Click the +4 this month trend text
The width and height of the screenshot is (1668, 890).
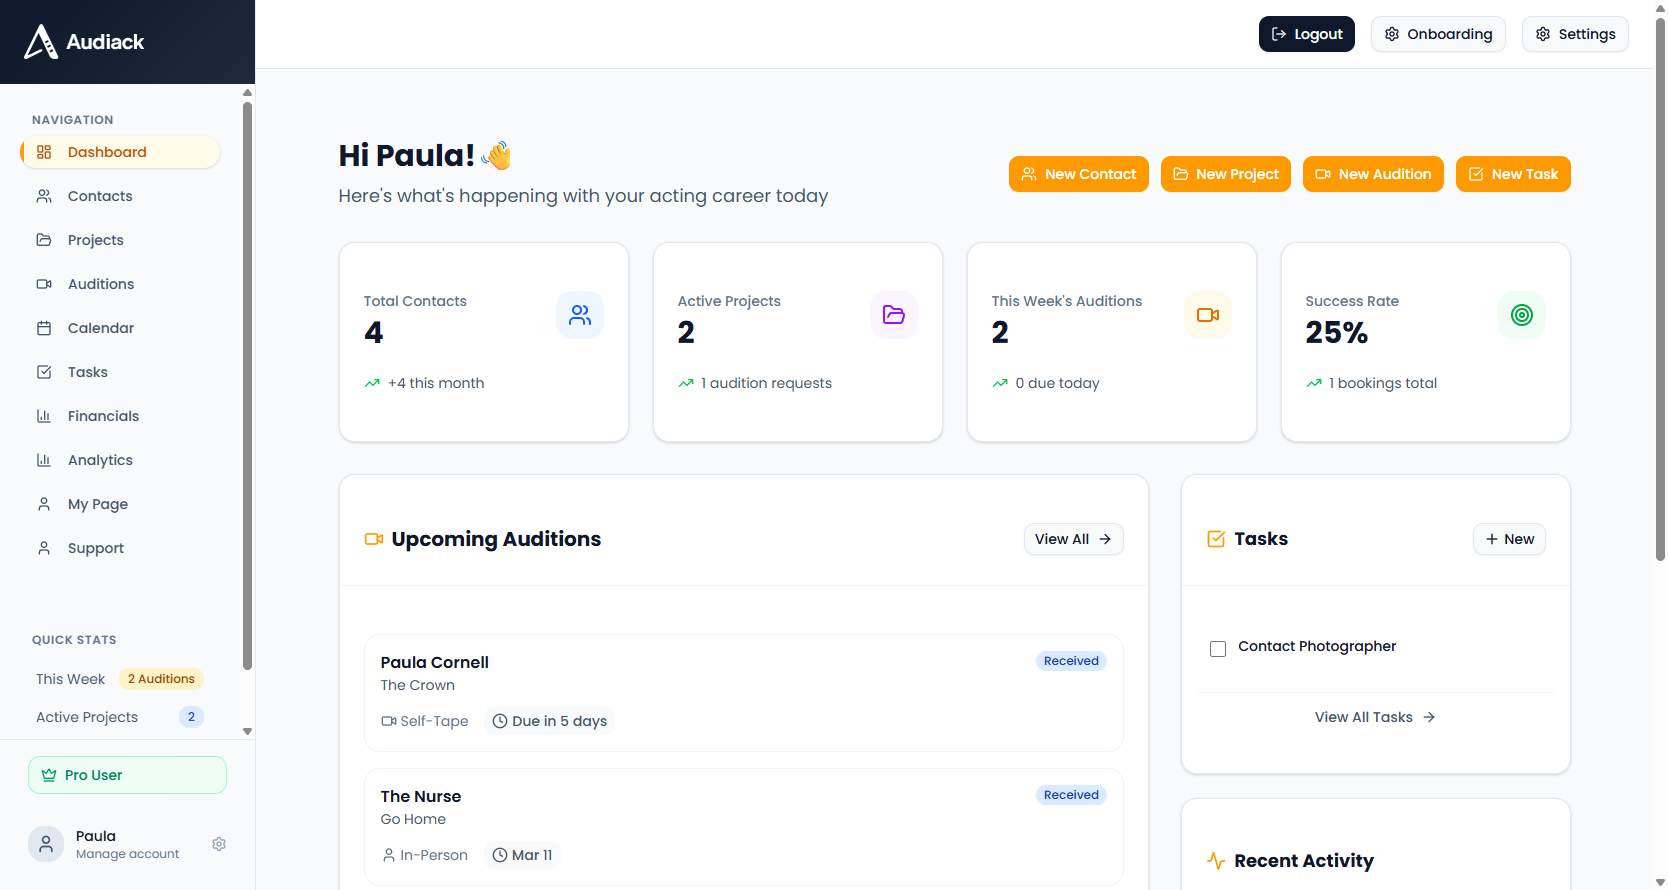point(436,383)
